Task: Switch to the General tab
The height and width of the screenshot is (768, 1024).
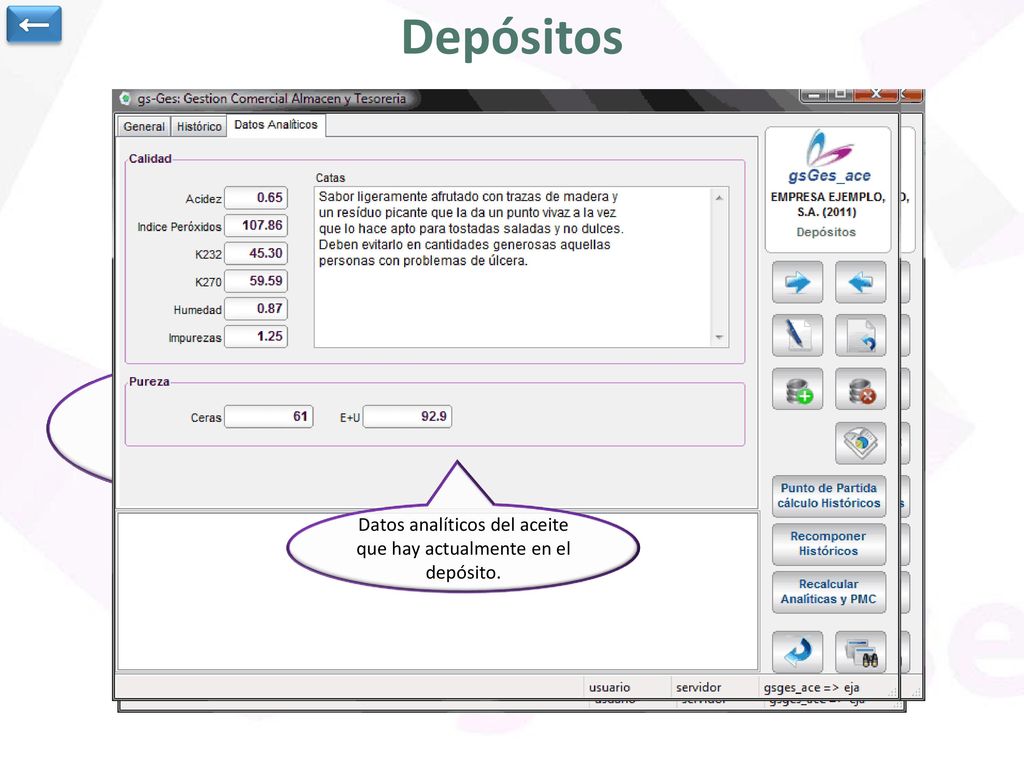Action: click(x=144, y=126)
